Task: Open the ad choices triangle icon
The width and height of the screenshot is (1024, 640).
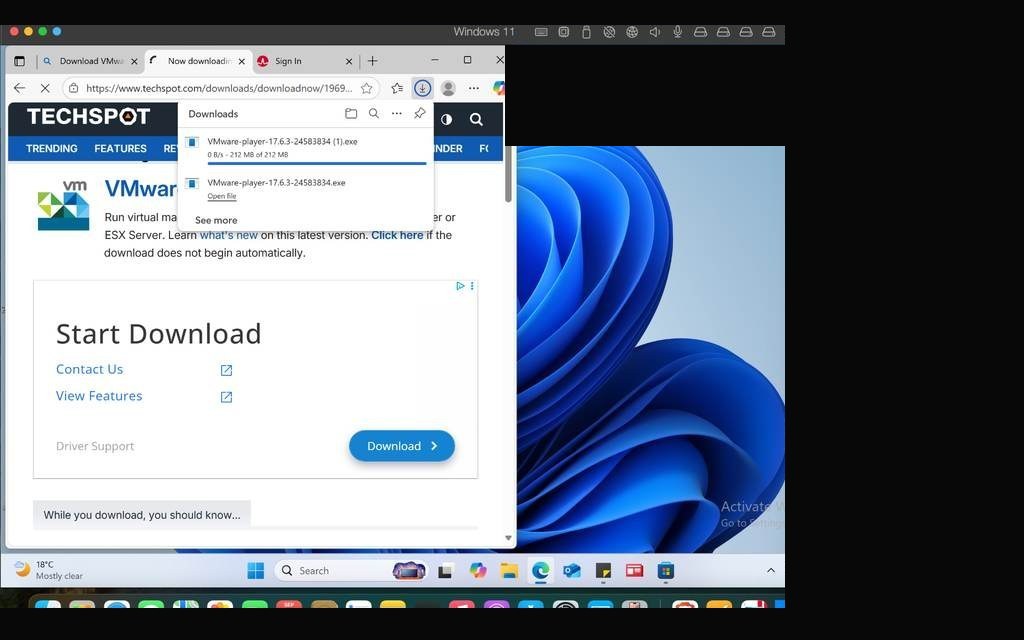Action: [x=460, y=286]
